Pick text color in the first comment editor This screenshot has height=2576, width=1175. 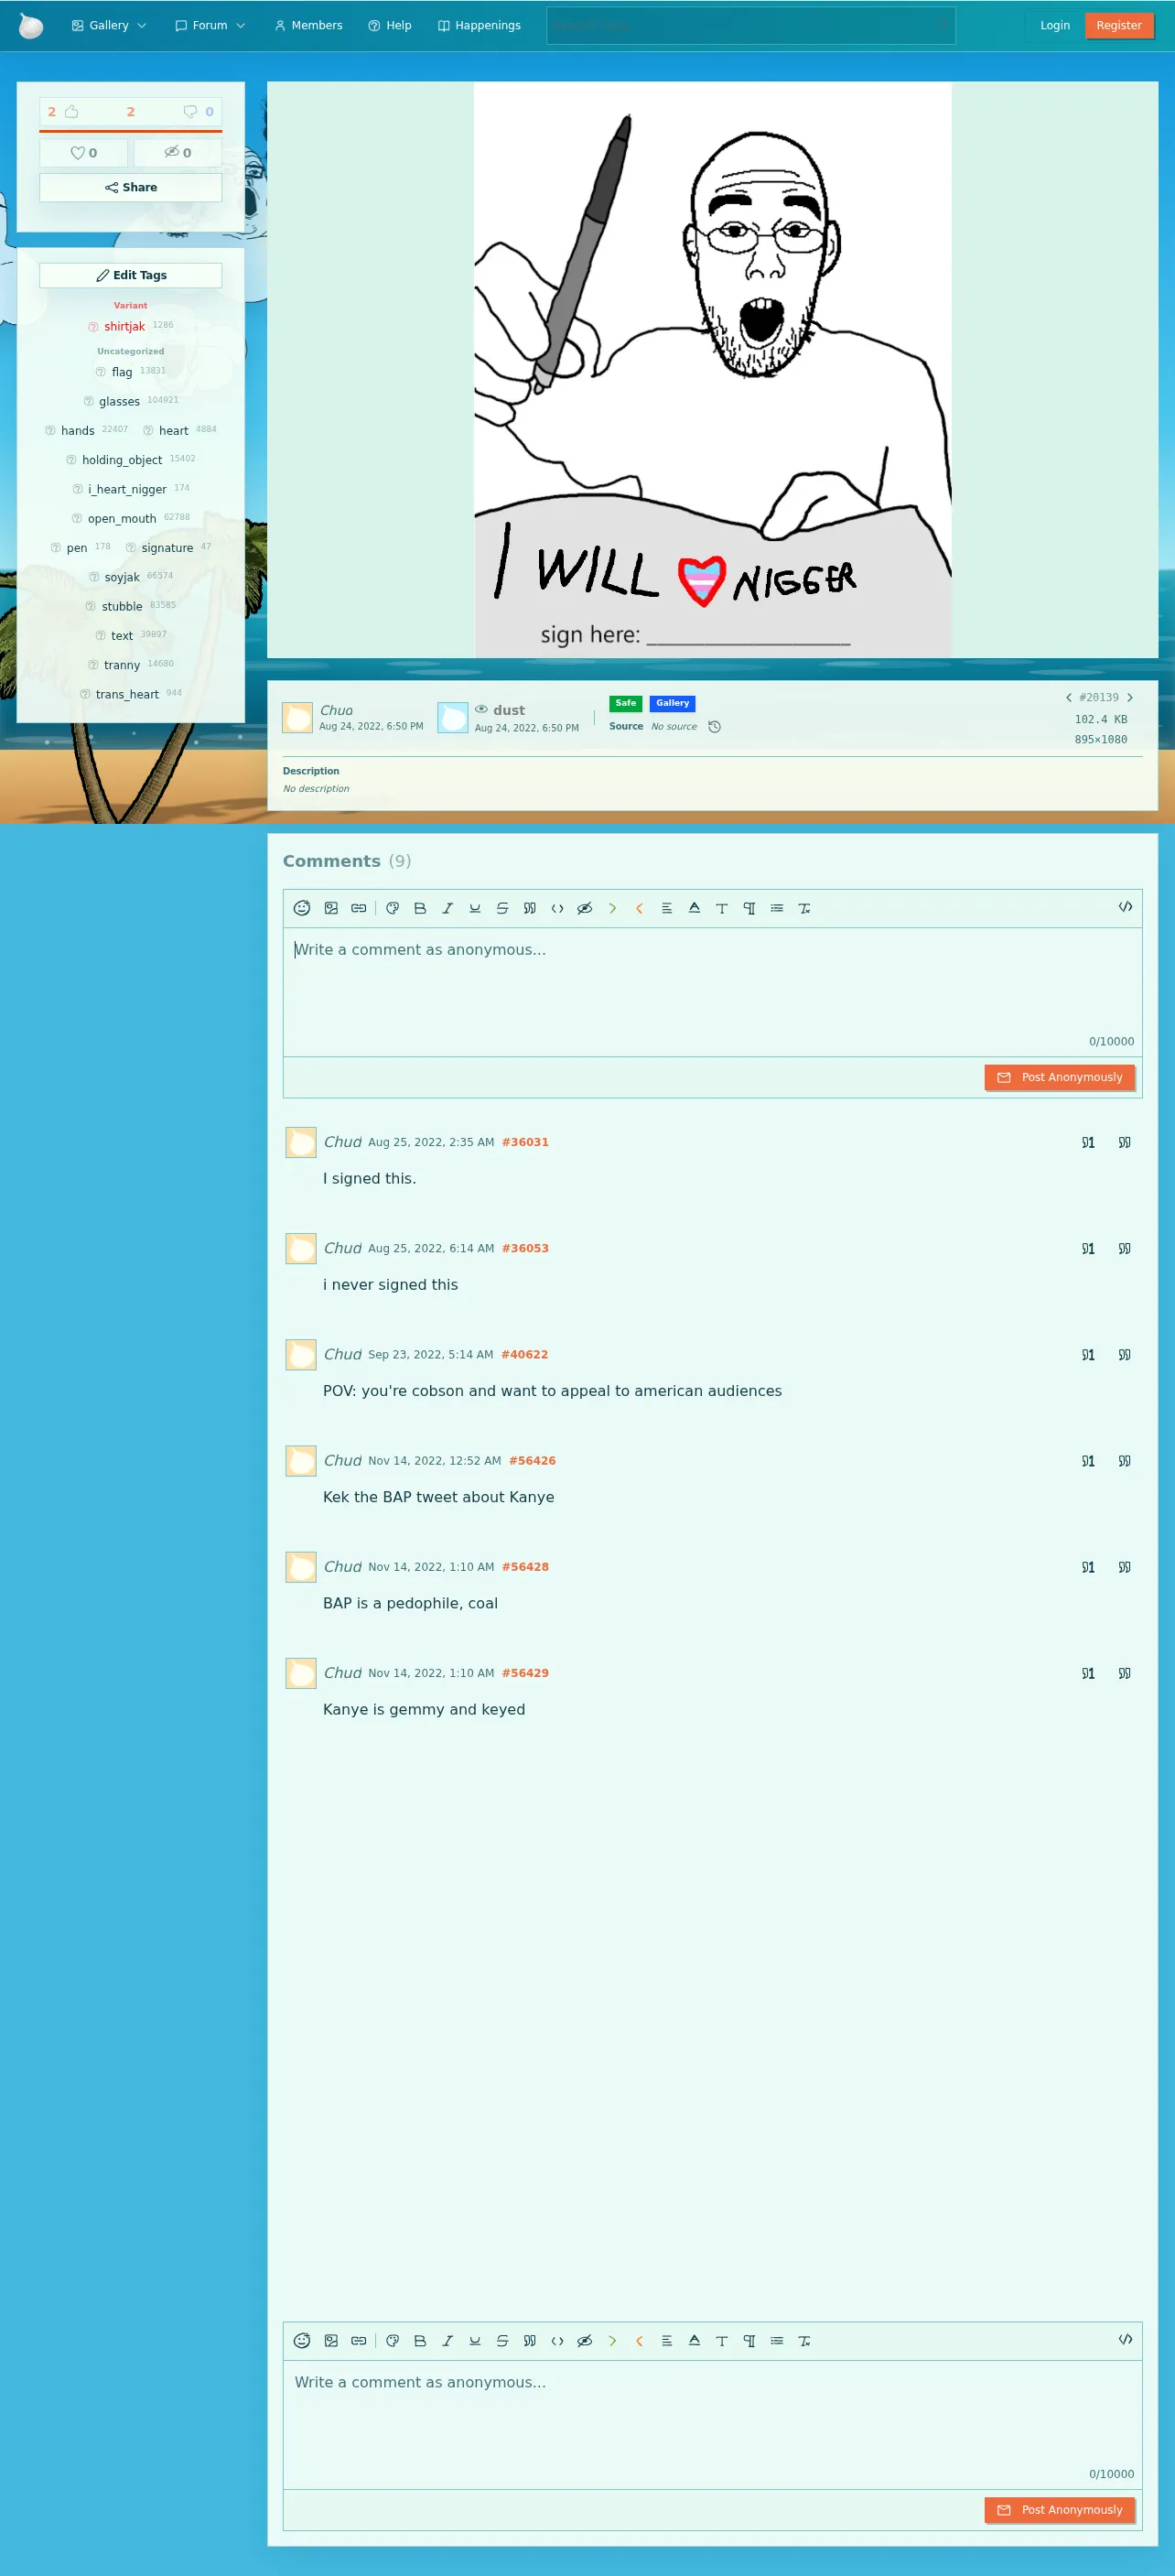pyautogui.click(x=694, y=908)
